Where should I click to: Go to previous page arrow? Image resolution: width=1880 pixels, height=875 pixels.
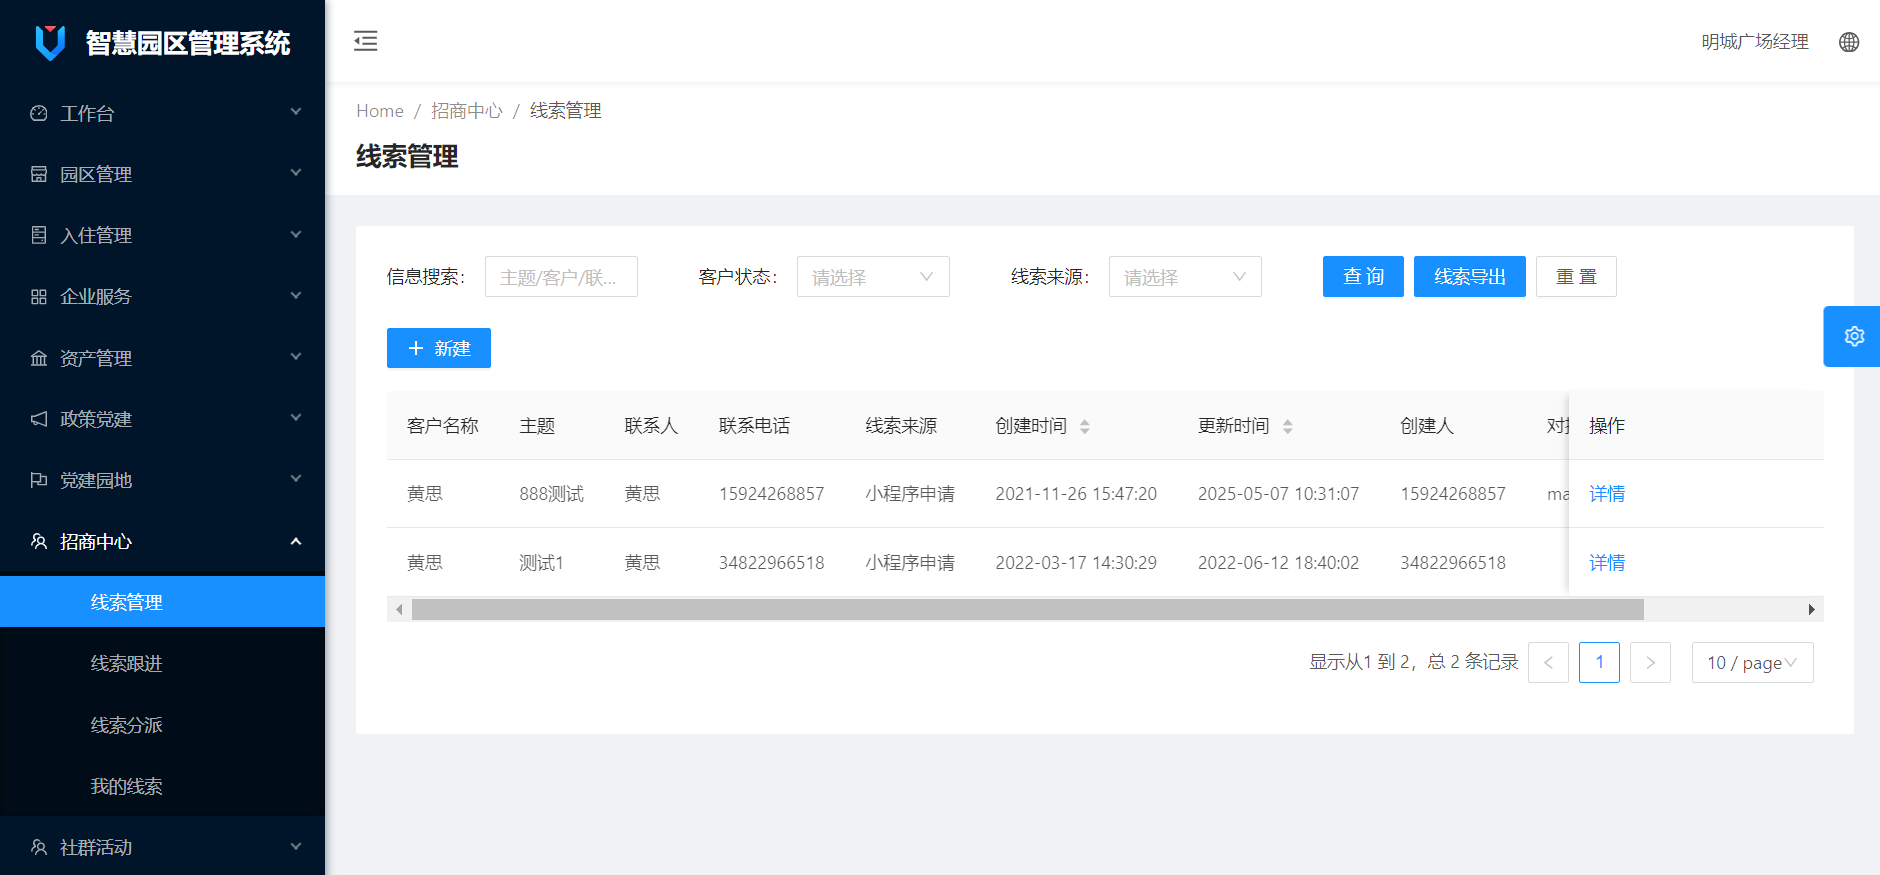(x=1548, y=662)
